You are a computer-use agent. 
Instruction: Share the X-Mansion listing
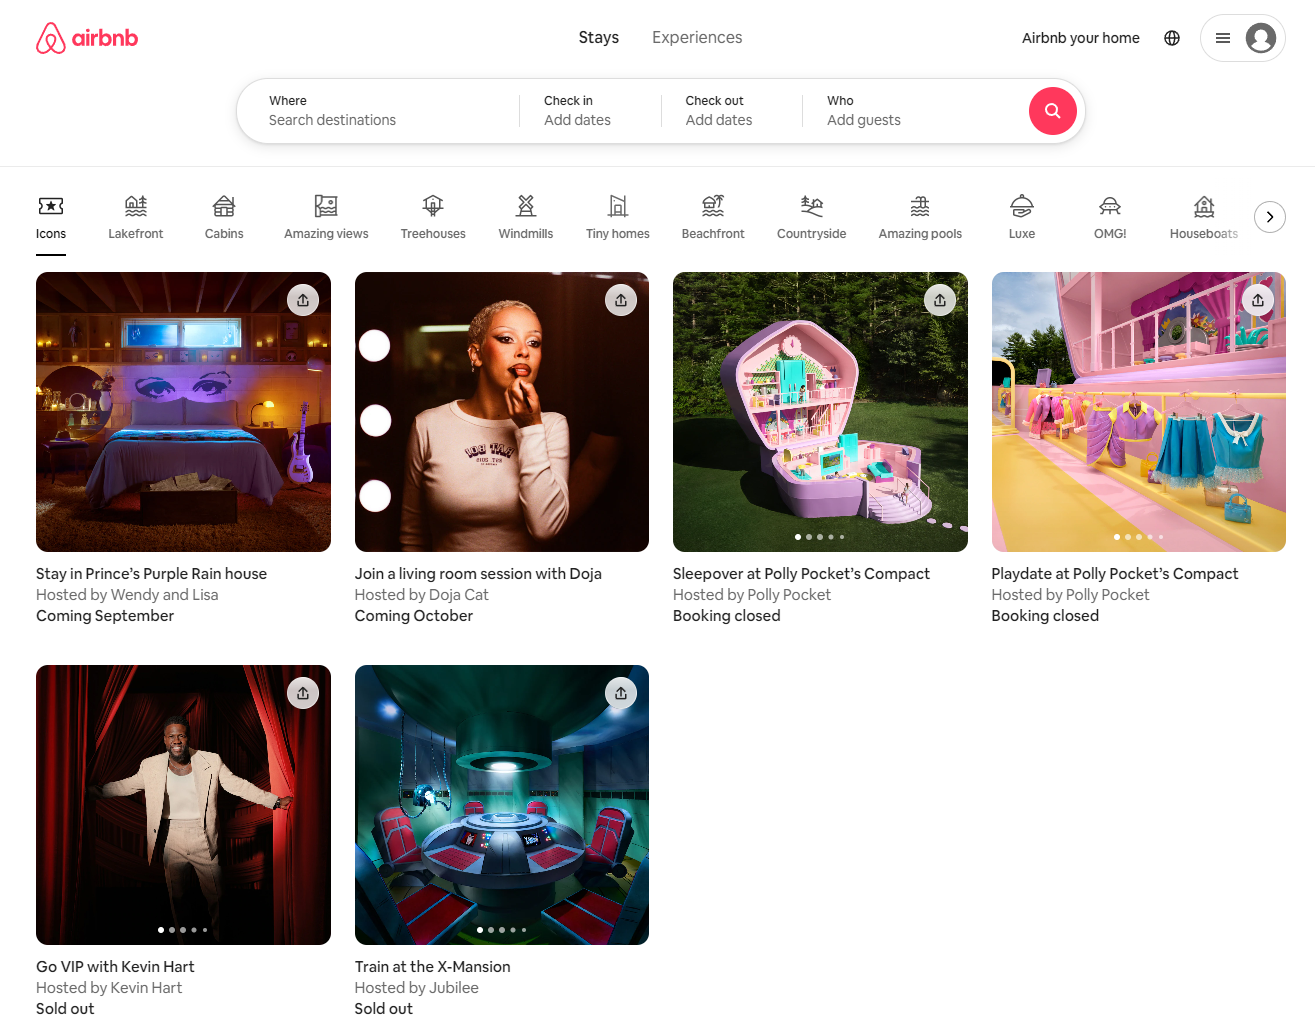(621, 693)
